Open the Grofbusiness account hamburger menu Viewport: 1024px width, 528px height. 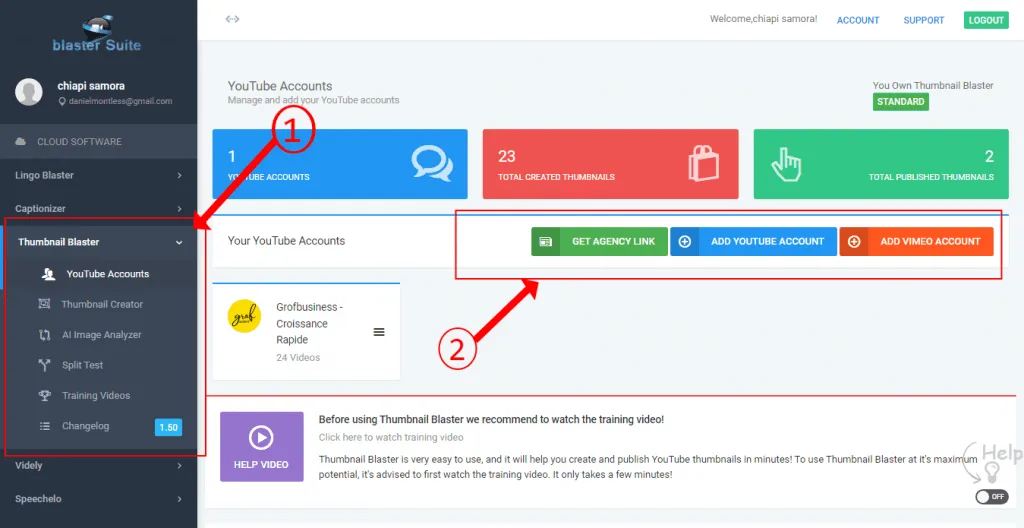pyautogui.click(x=379, y=332)
